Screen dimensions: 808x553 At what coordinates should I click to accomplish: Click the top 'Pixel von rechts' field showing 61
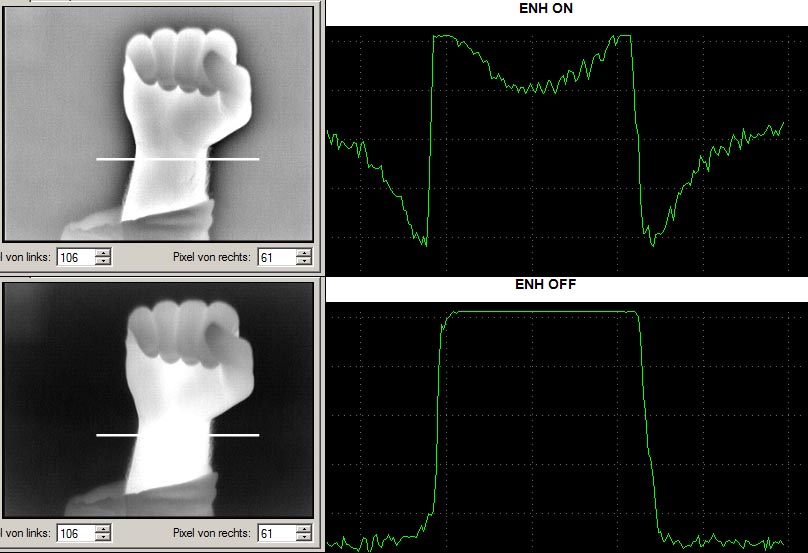[x=275, y=257]
